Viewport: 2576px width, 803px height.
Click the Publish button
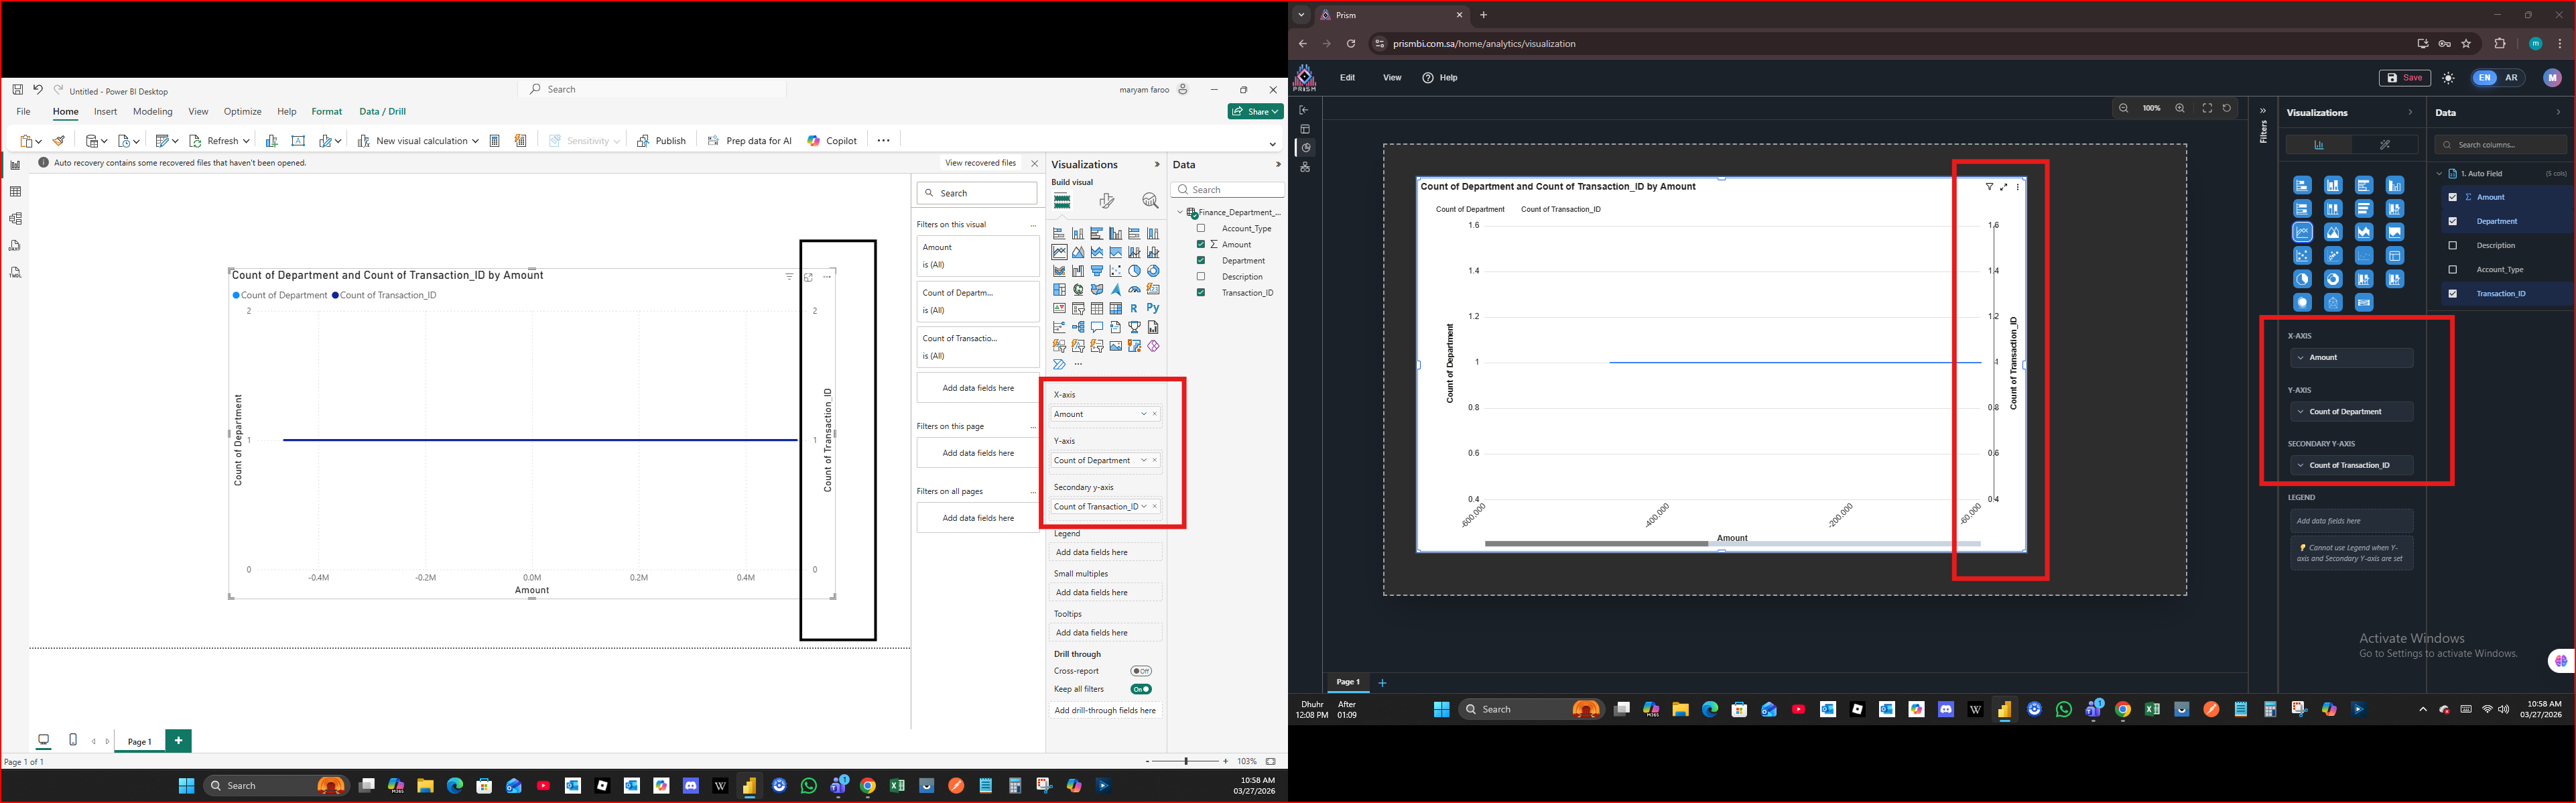pos(661,141)
